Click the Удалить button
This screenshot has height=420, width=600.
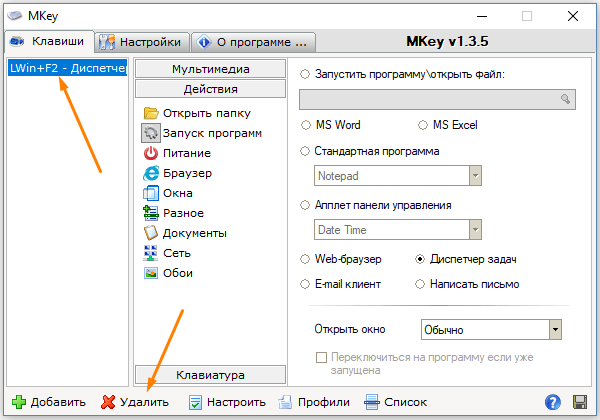pos(135,402)
